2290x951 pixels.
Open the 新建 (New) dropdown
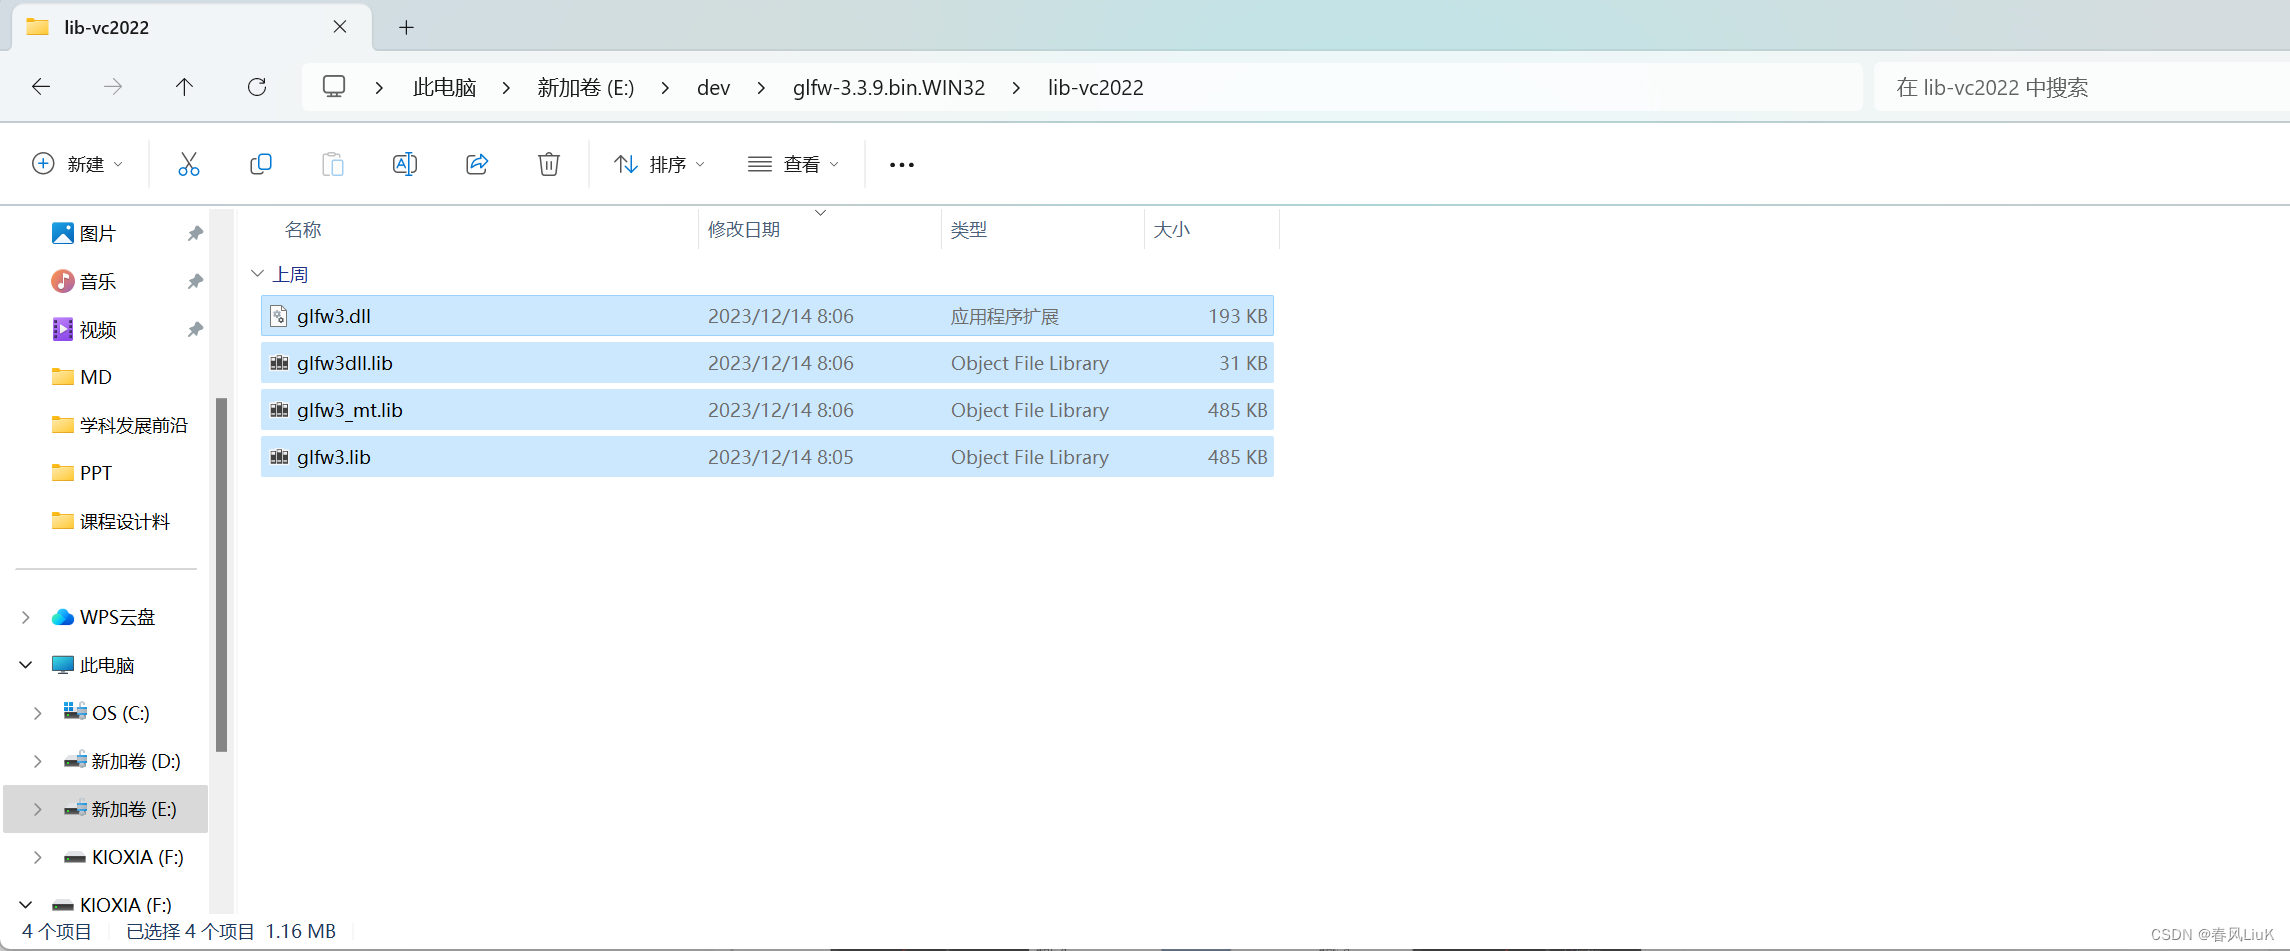(78, 164)
